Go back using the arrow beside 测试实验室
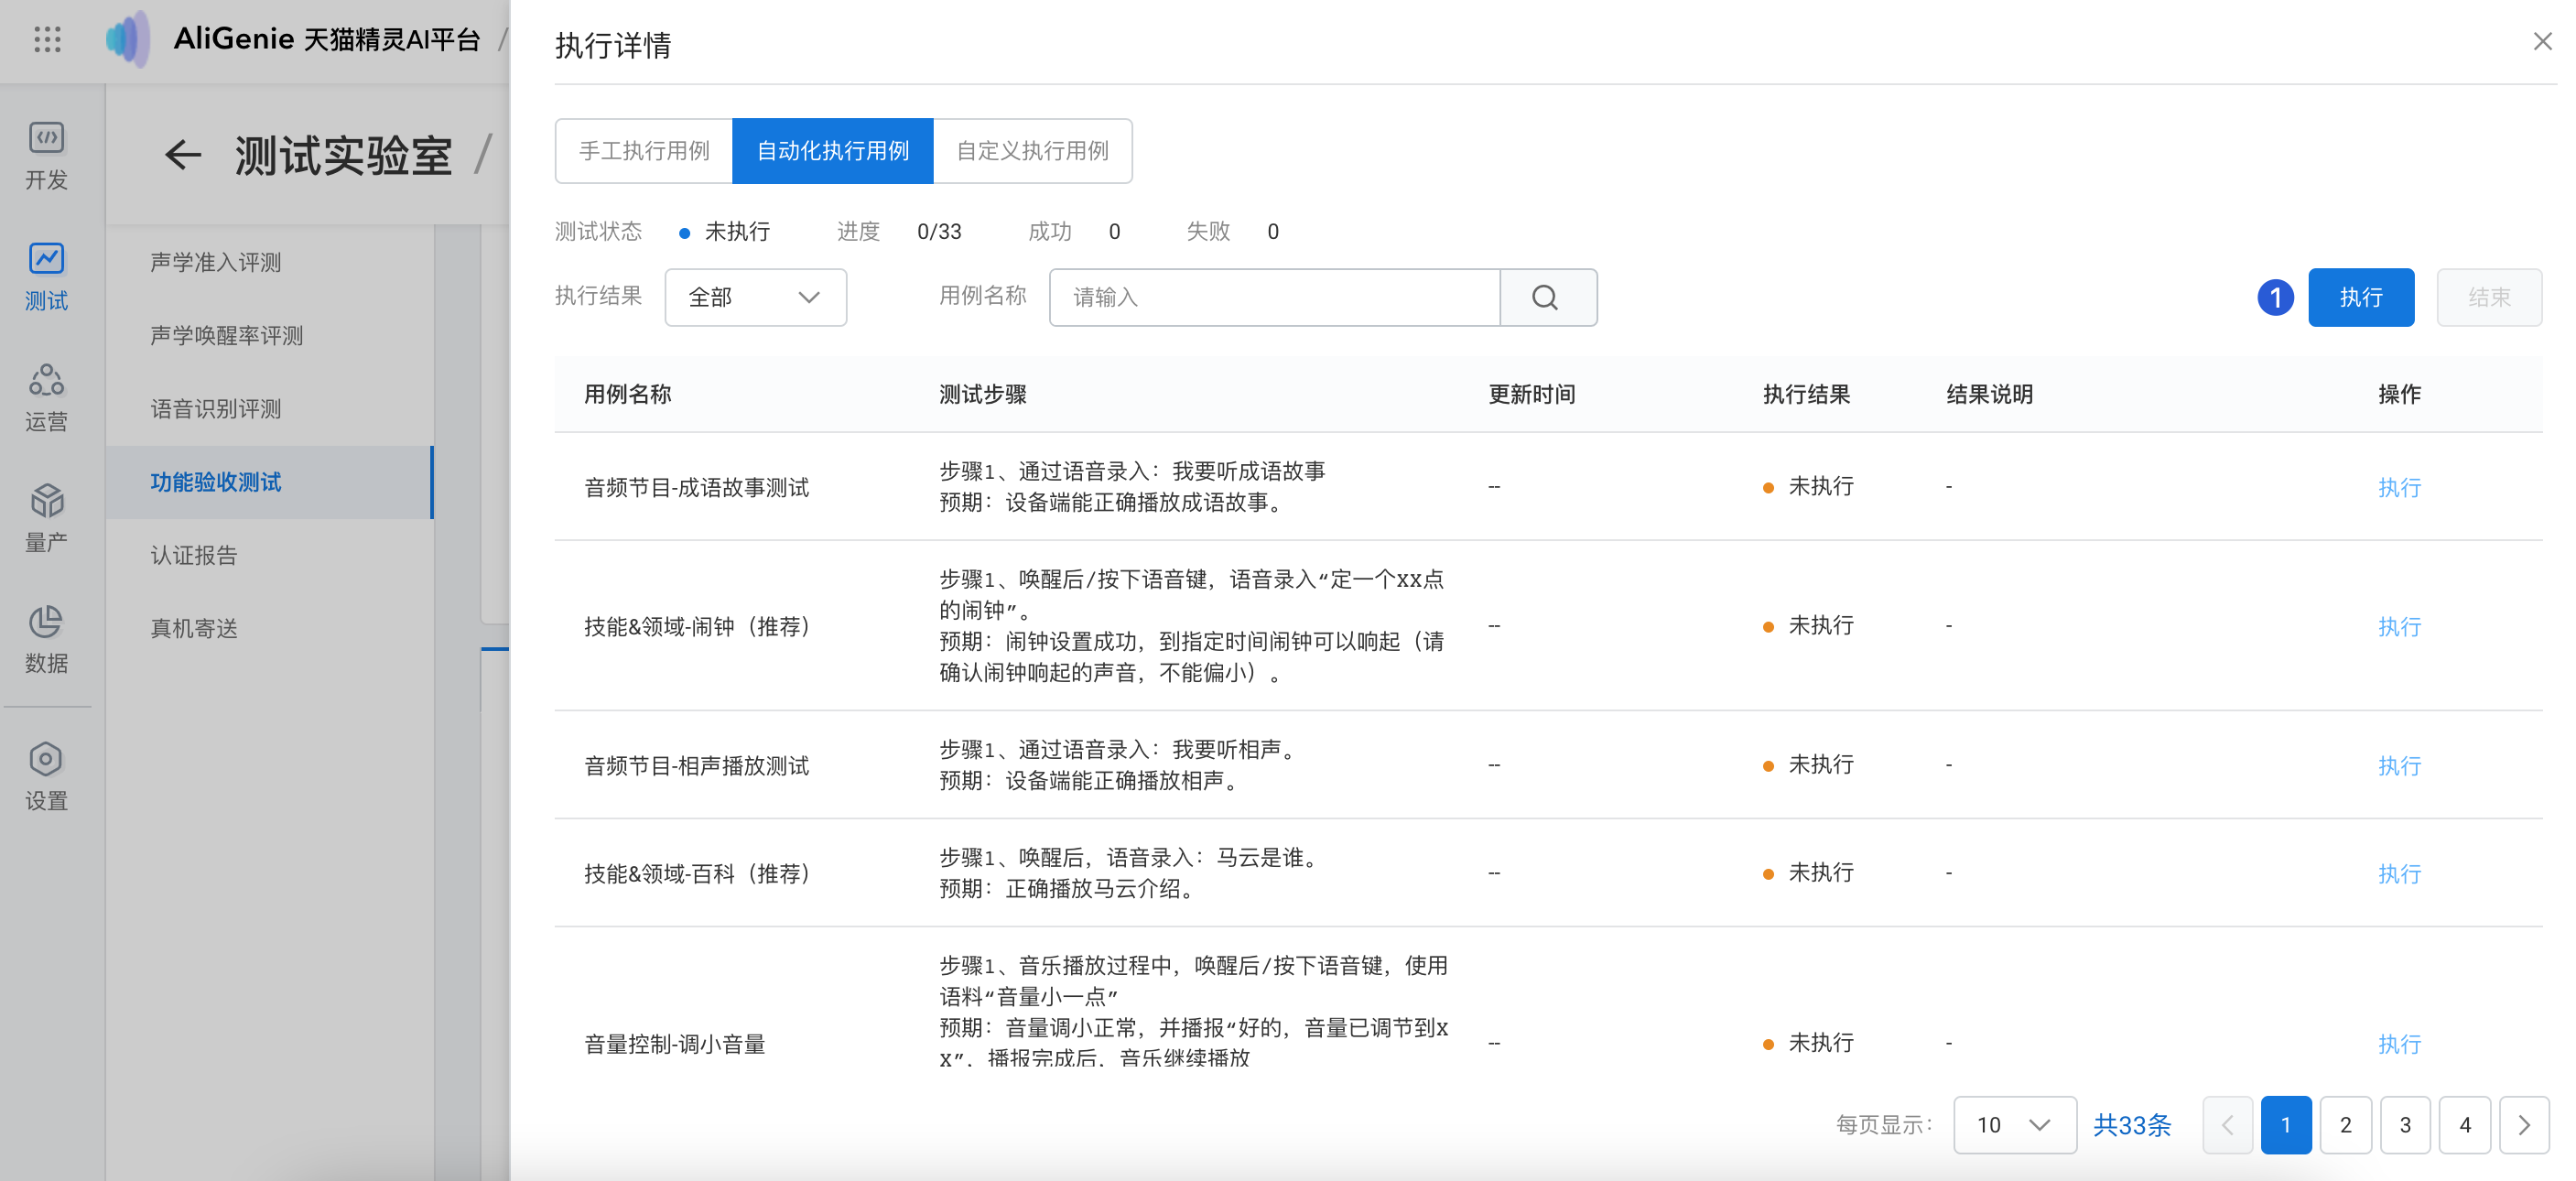Viewport: 2576px width, 1181px height. [x=183, y=155]
